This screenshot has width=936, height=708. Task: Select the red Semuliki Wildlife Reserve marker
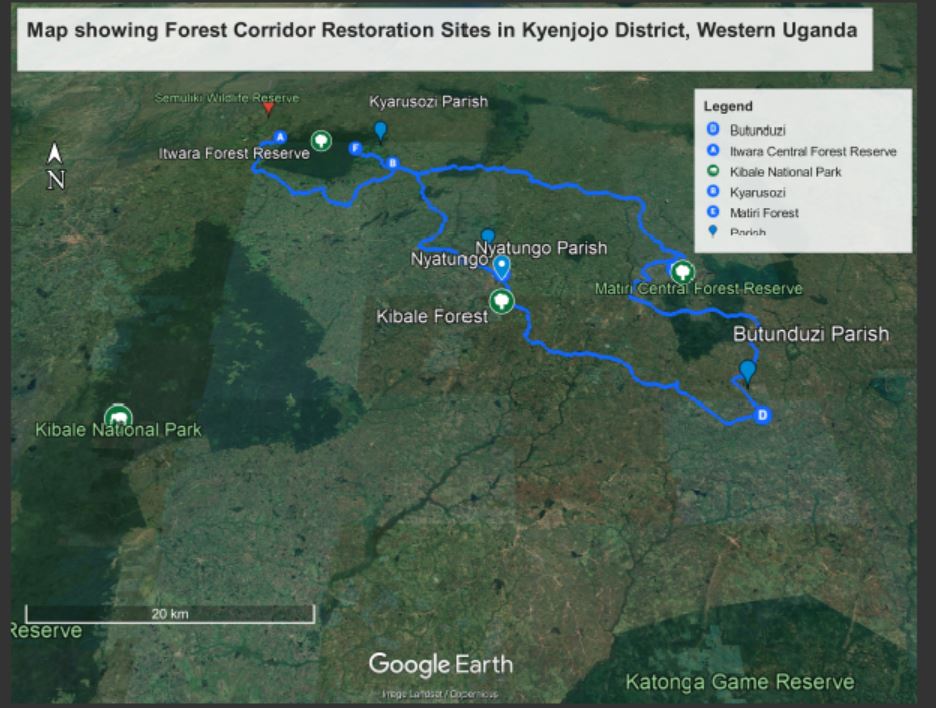point(267,107)
